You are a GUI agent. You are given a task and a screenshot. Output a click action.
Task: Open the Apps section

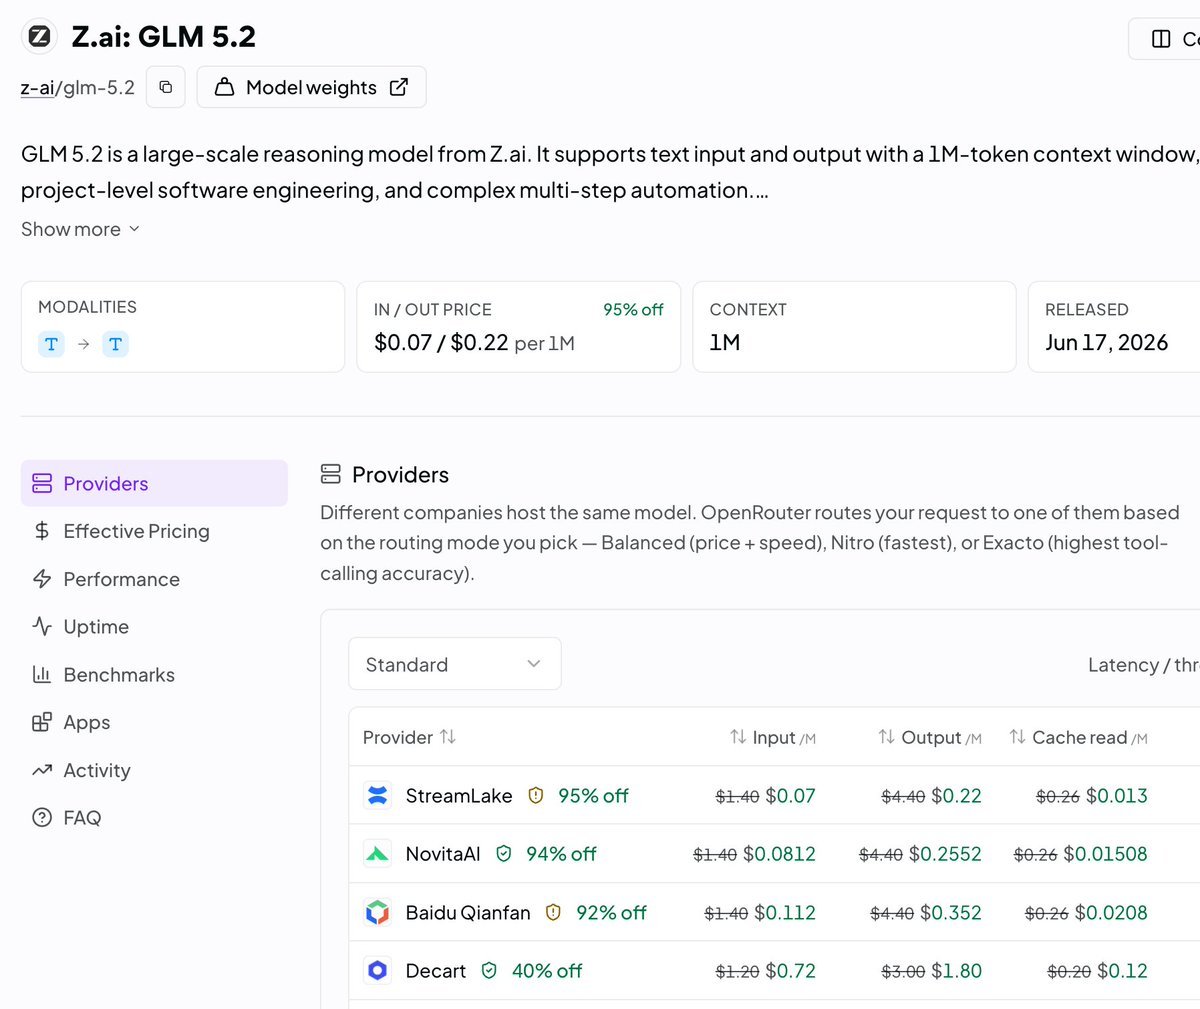(x=87, y=722)
